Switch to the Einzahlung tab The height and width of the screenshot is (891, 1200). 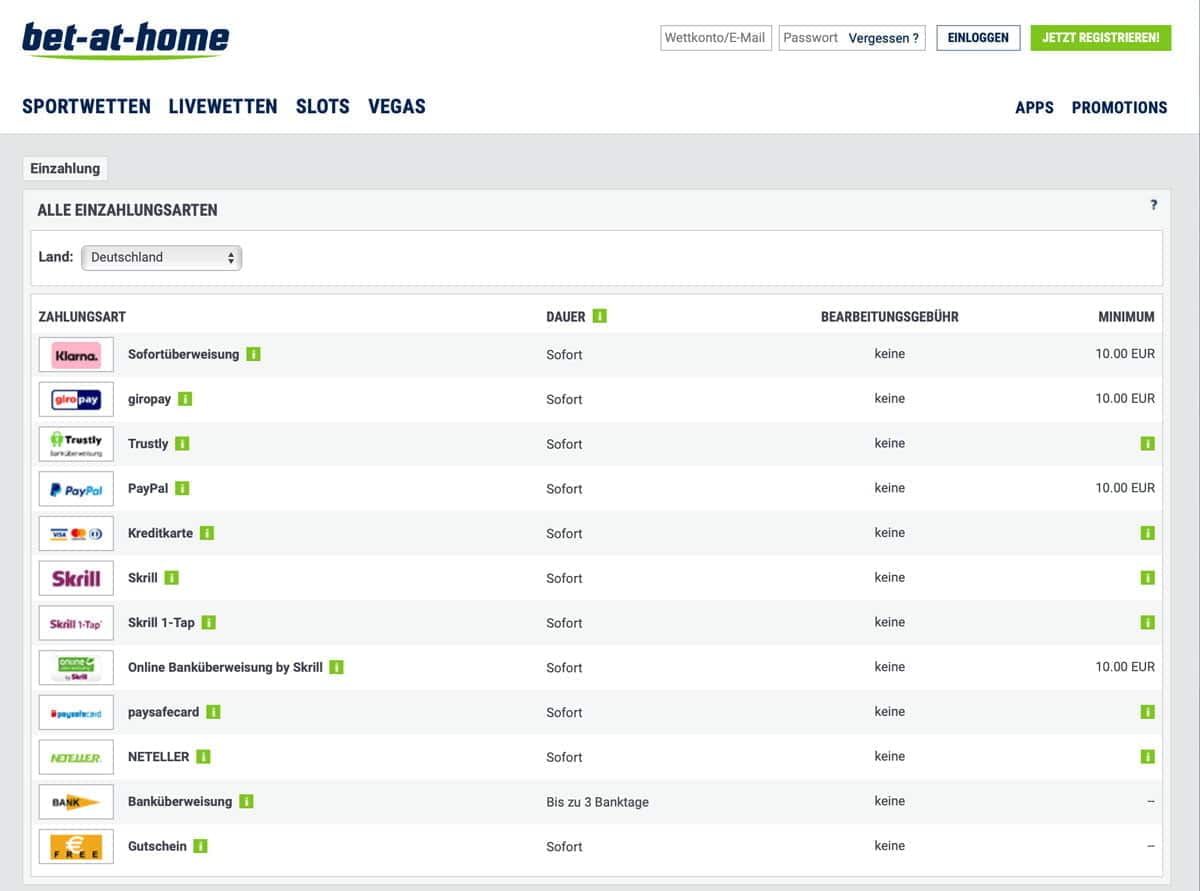[65, 168]
